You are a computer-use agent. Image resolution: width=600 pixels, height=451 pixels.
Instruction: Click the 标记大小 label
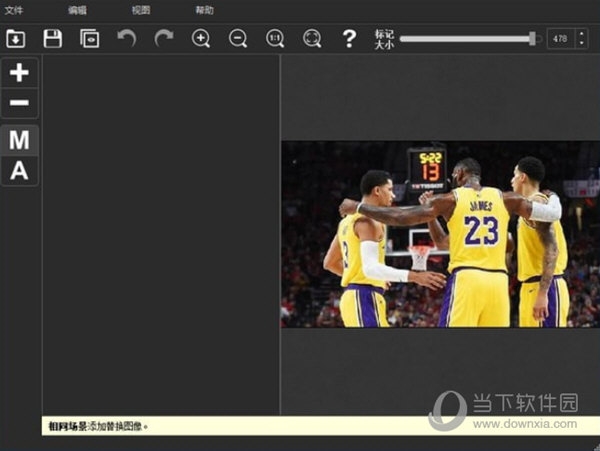(384, 39)
